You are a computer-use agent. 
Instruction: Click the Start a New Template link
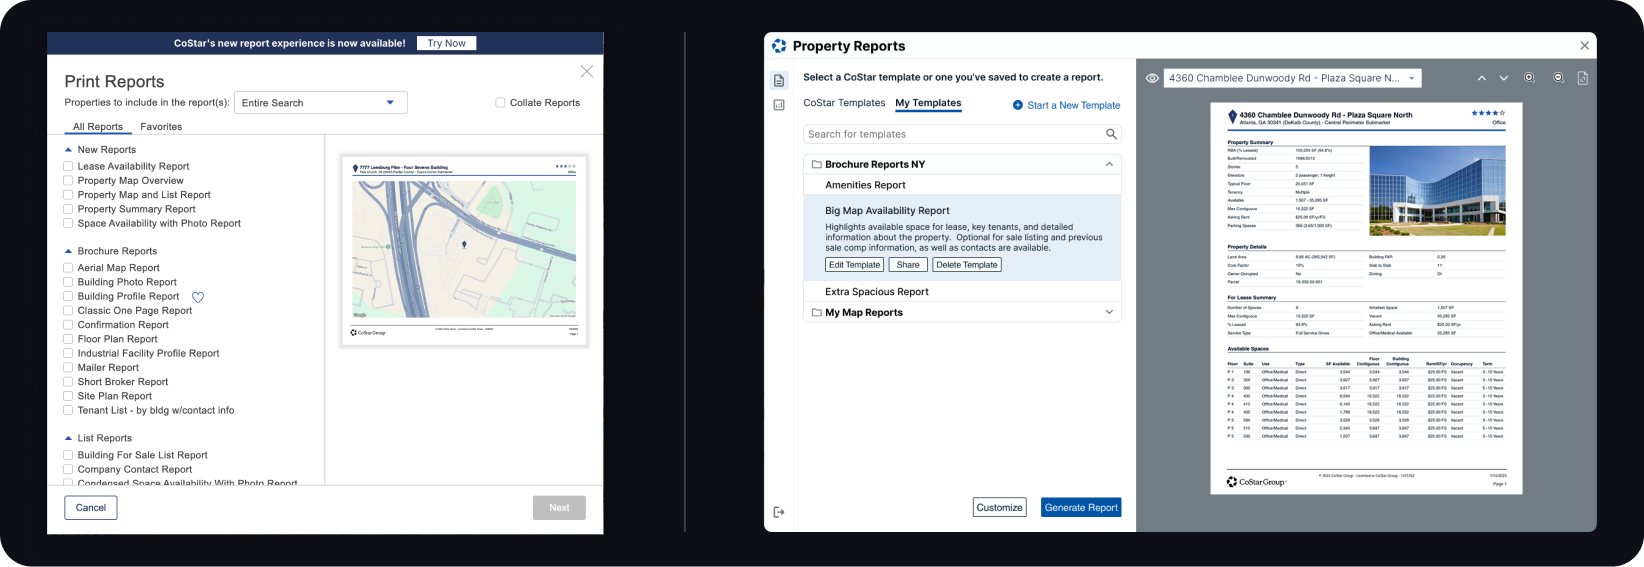coord(1073,105)
